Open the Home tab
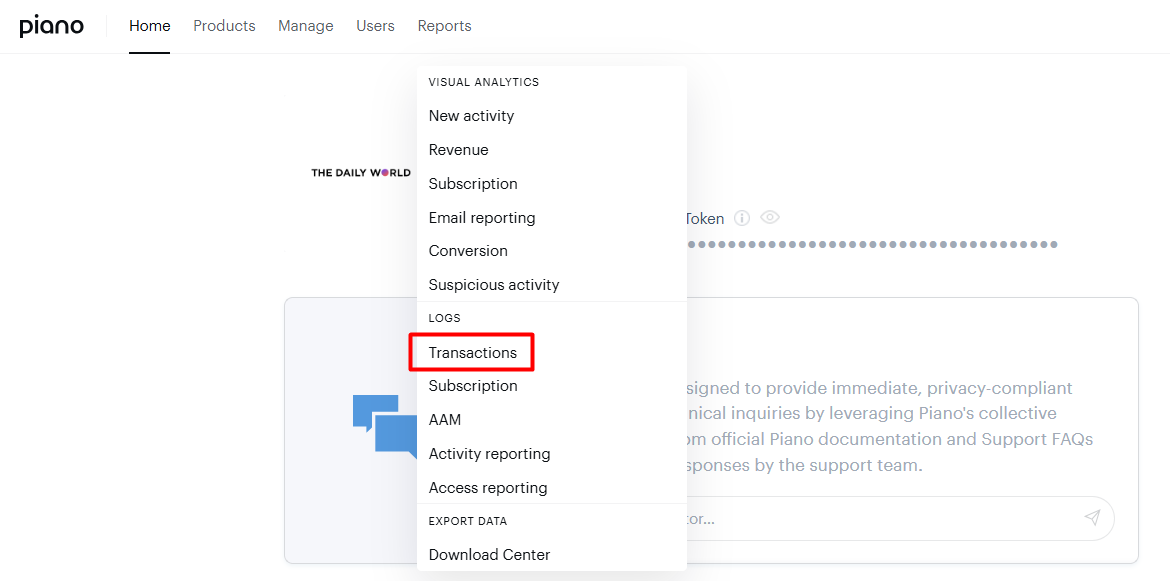1170x581 pixels. [x=150, y=26]
